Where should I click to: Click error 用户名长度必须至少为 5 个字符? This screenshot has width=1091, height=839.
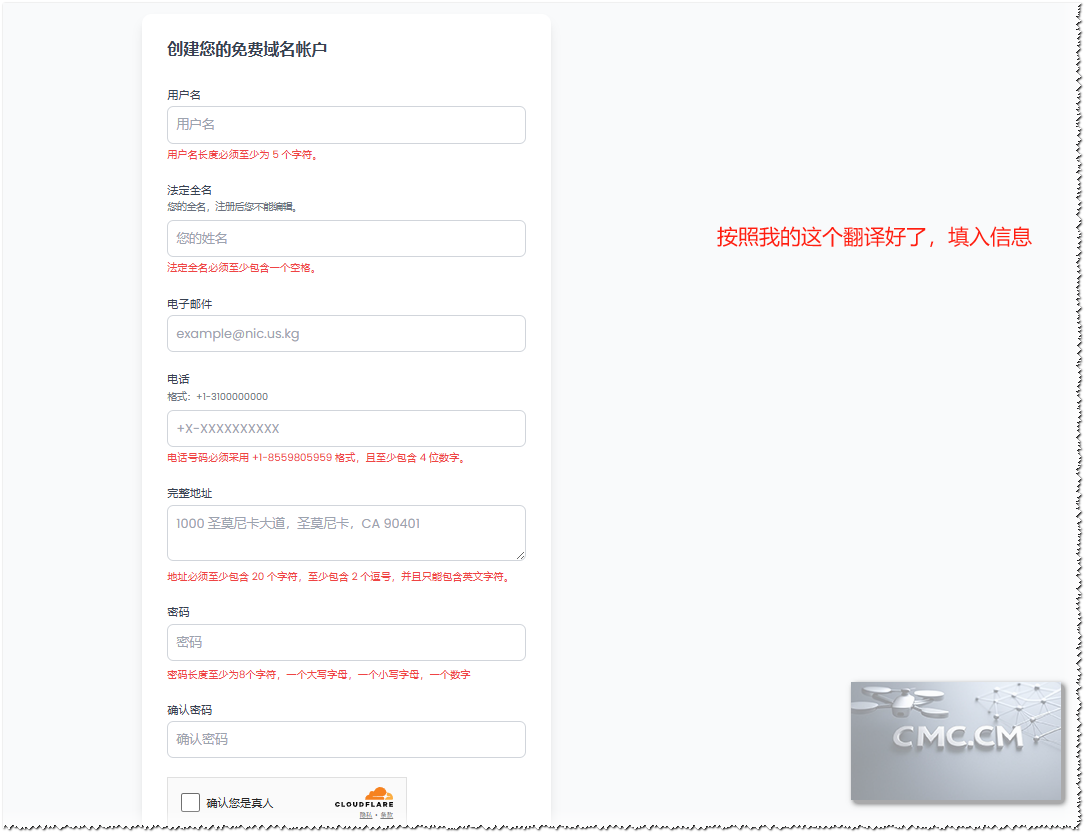coord(243,154)
